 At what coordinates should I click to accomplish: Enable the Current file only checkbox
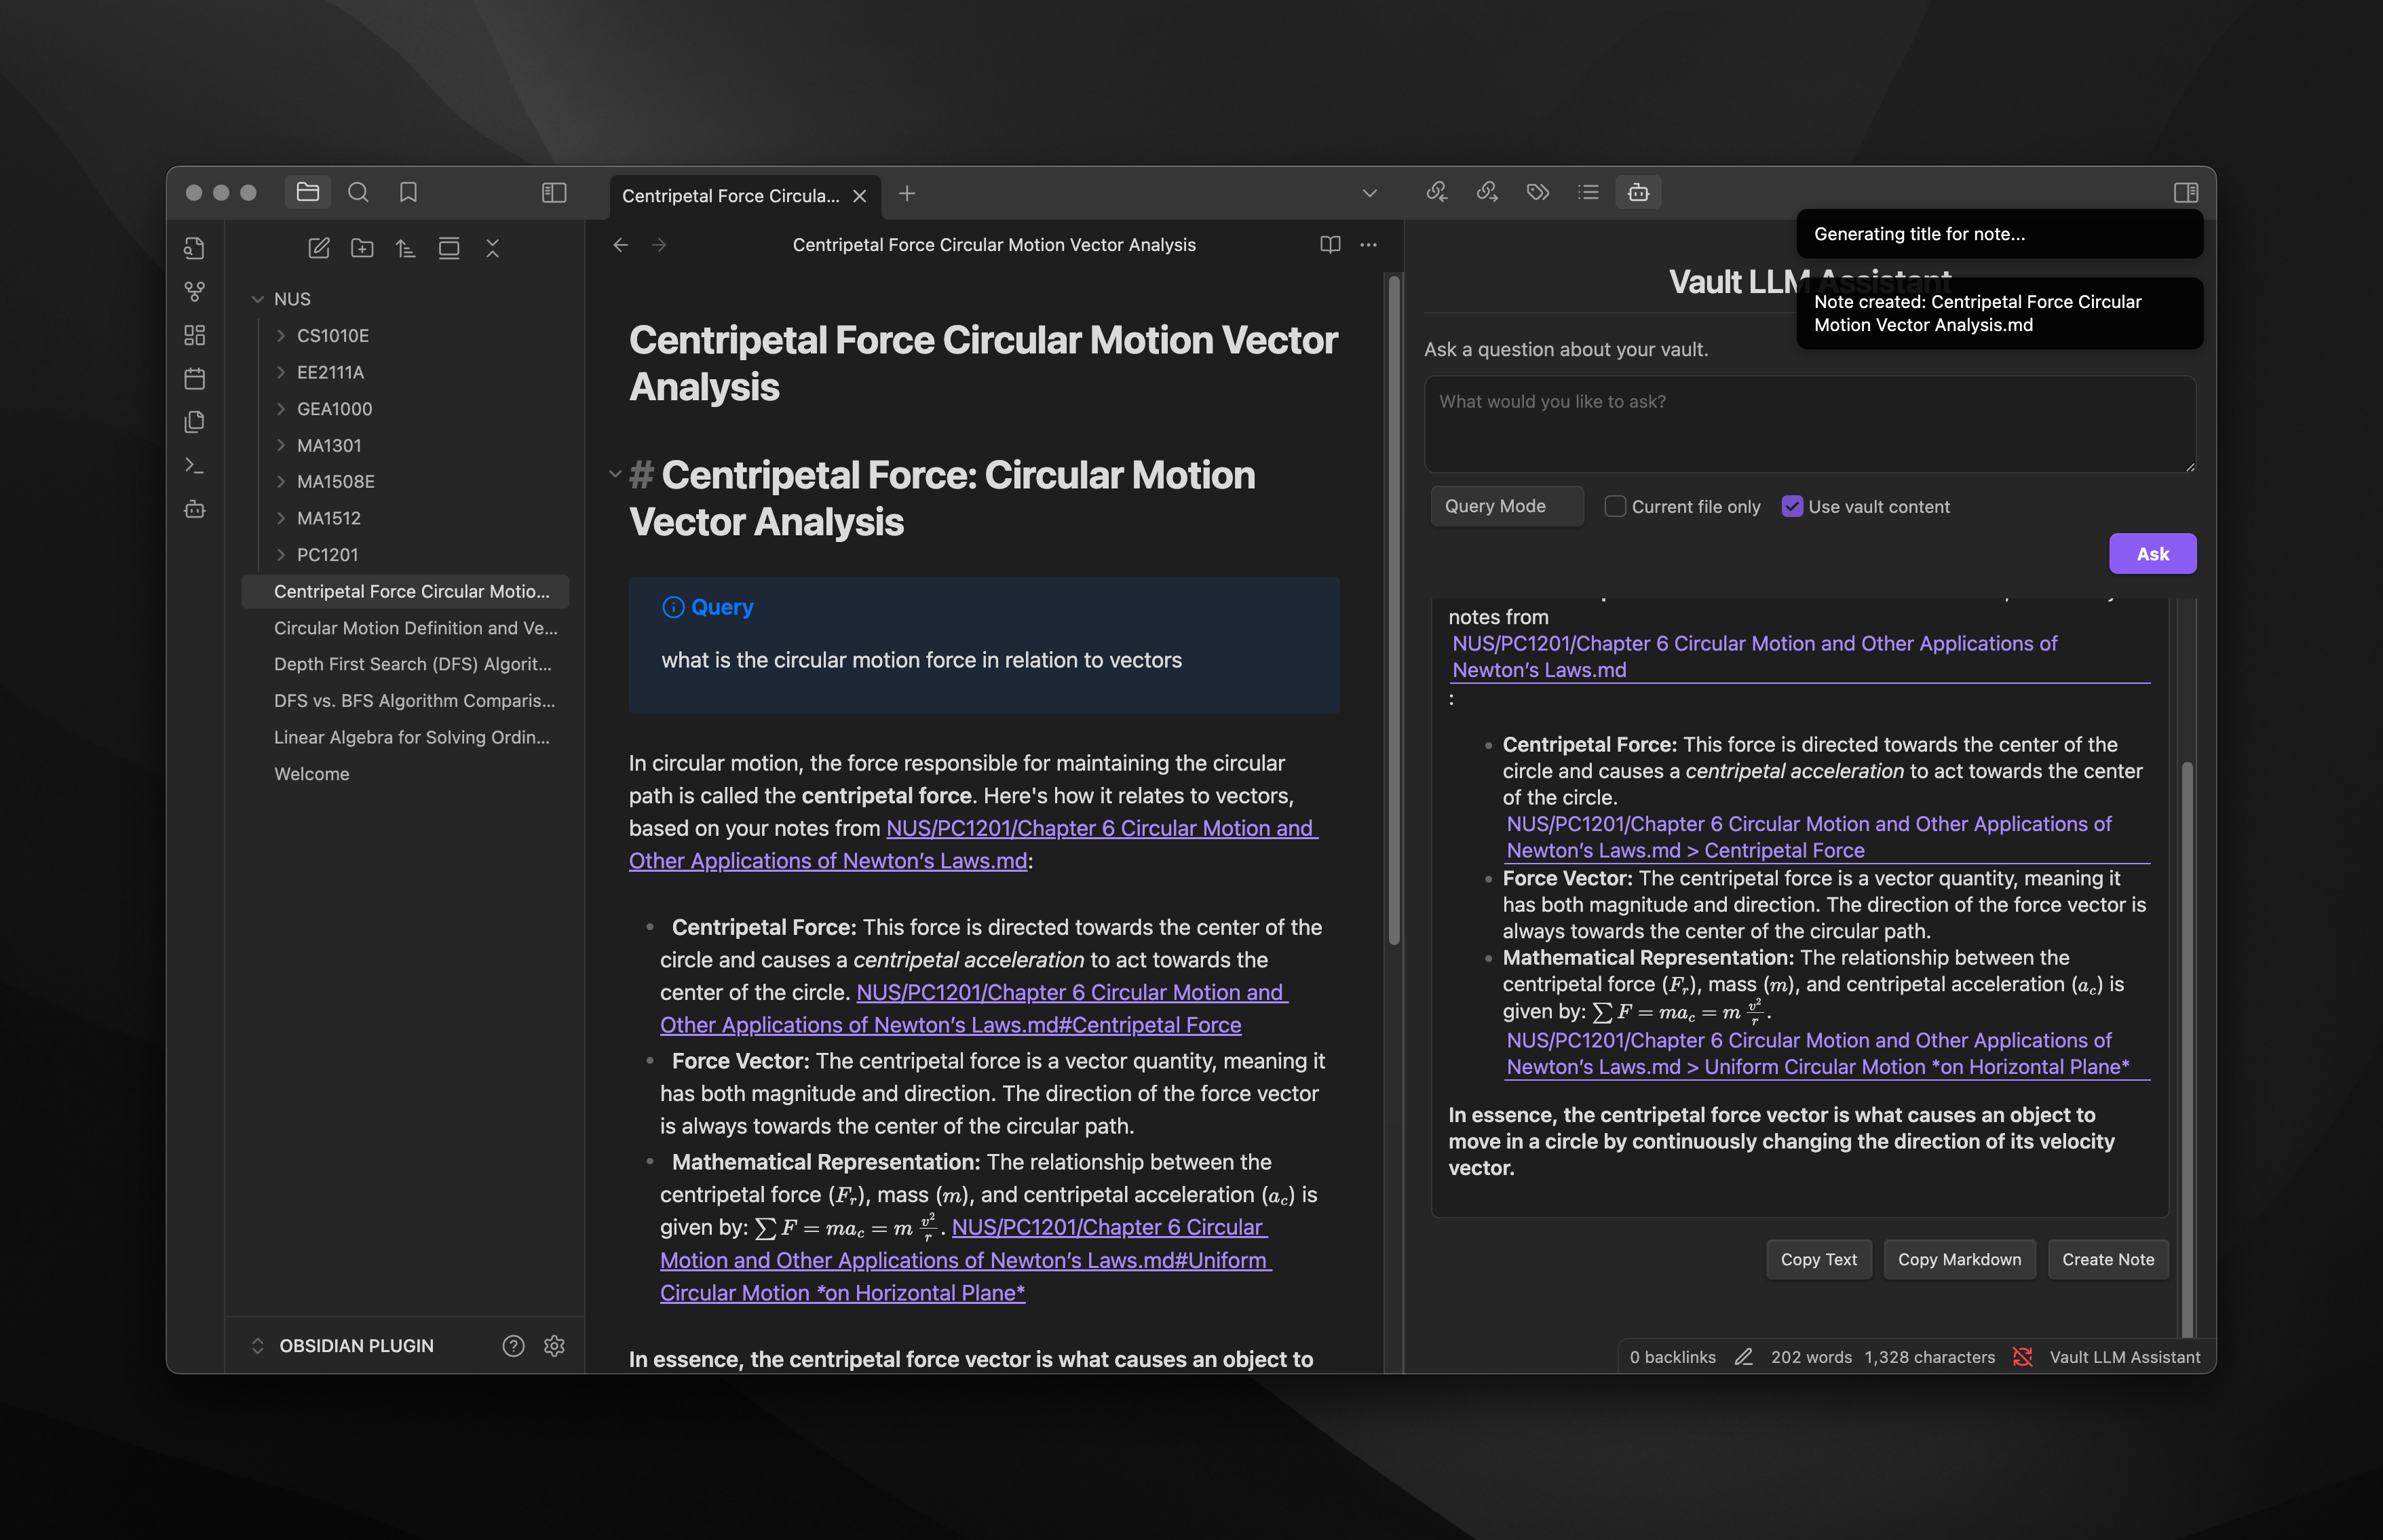coord(1614,506)
